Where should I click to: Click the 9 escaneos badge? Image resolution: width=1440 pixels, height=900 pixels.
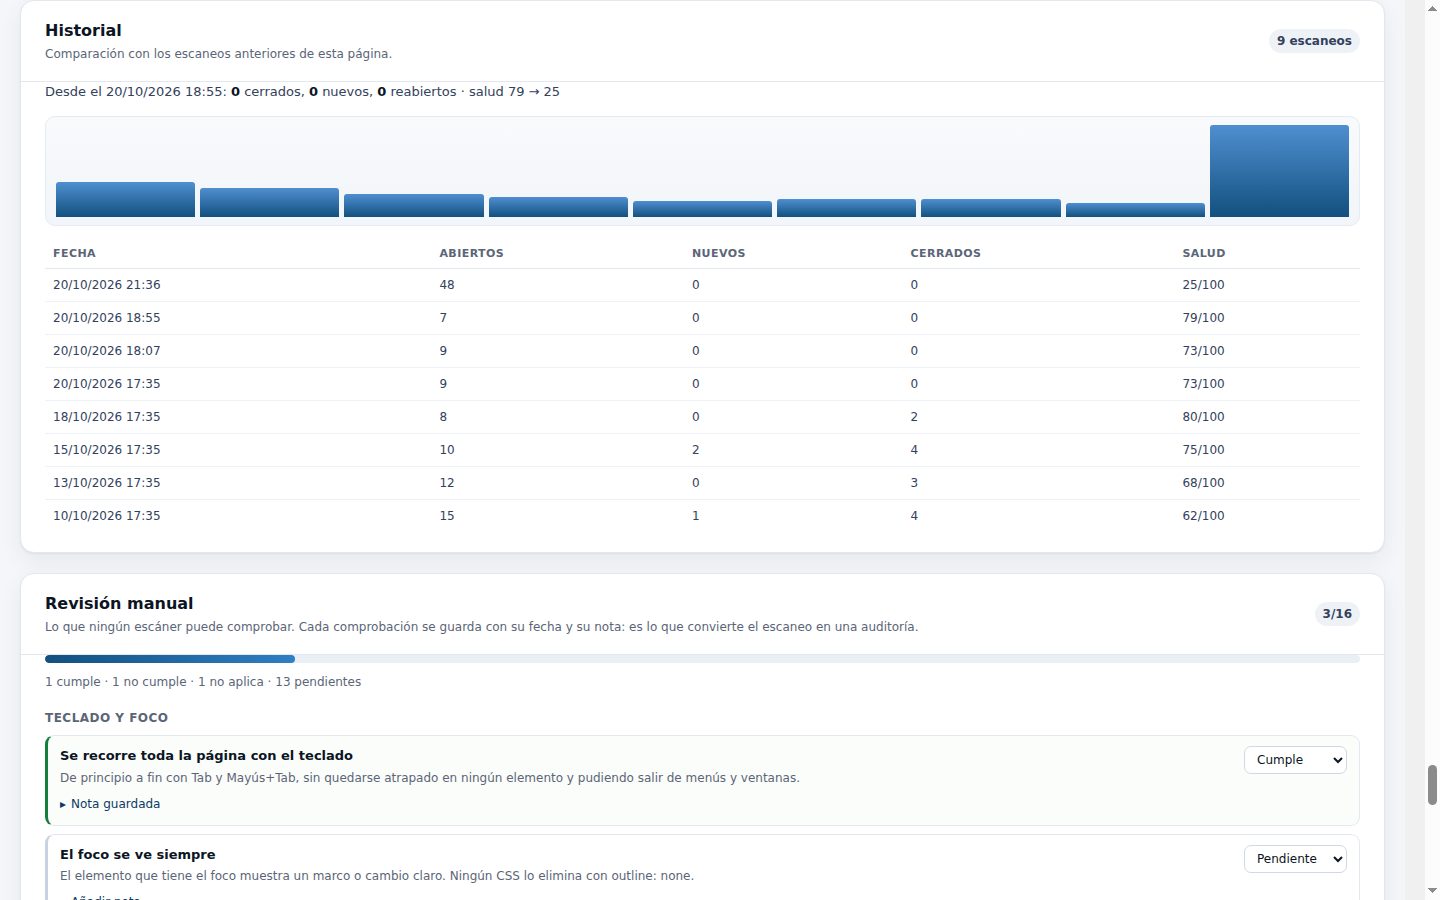(x=1314, y=41)
